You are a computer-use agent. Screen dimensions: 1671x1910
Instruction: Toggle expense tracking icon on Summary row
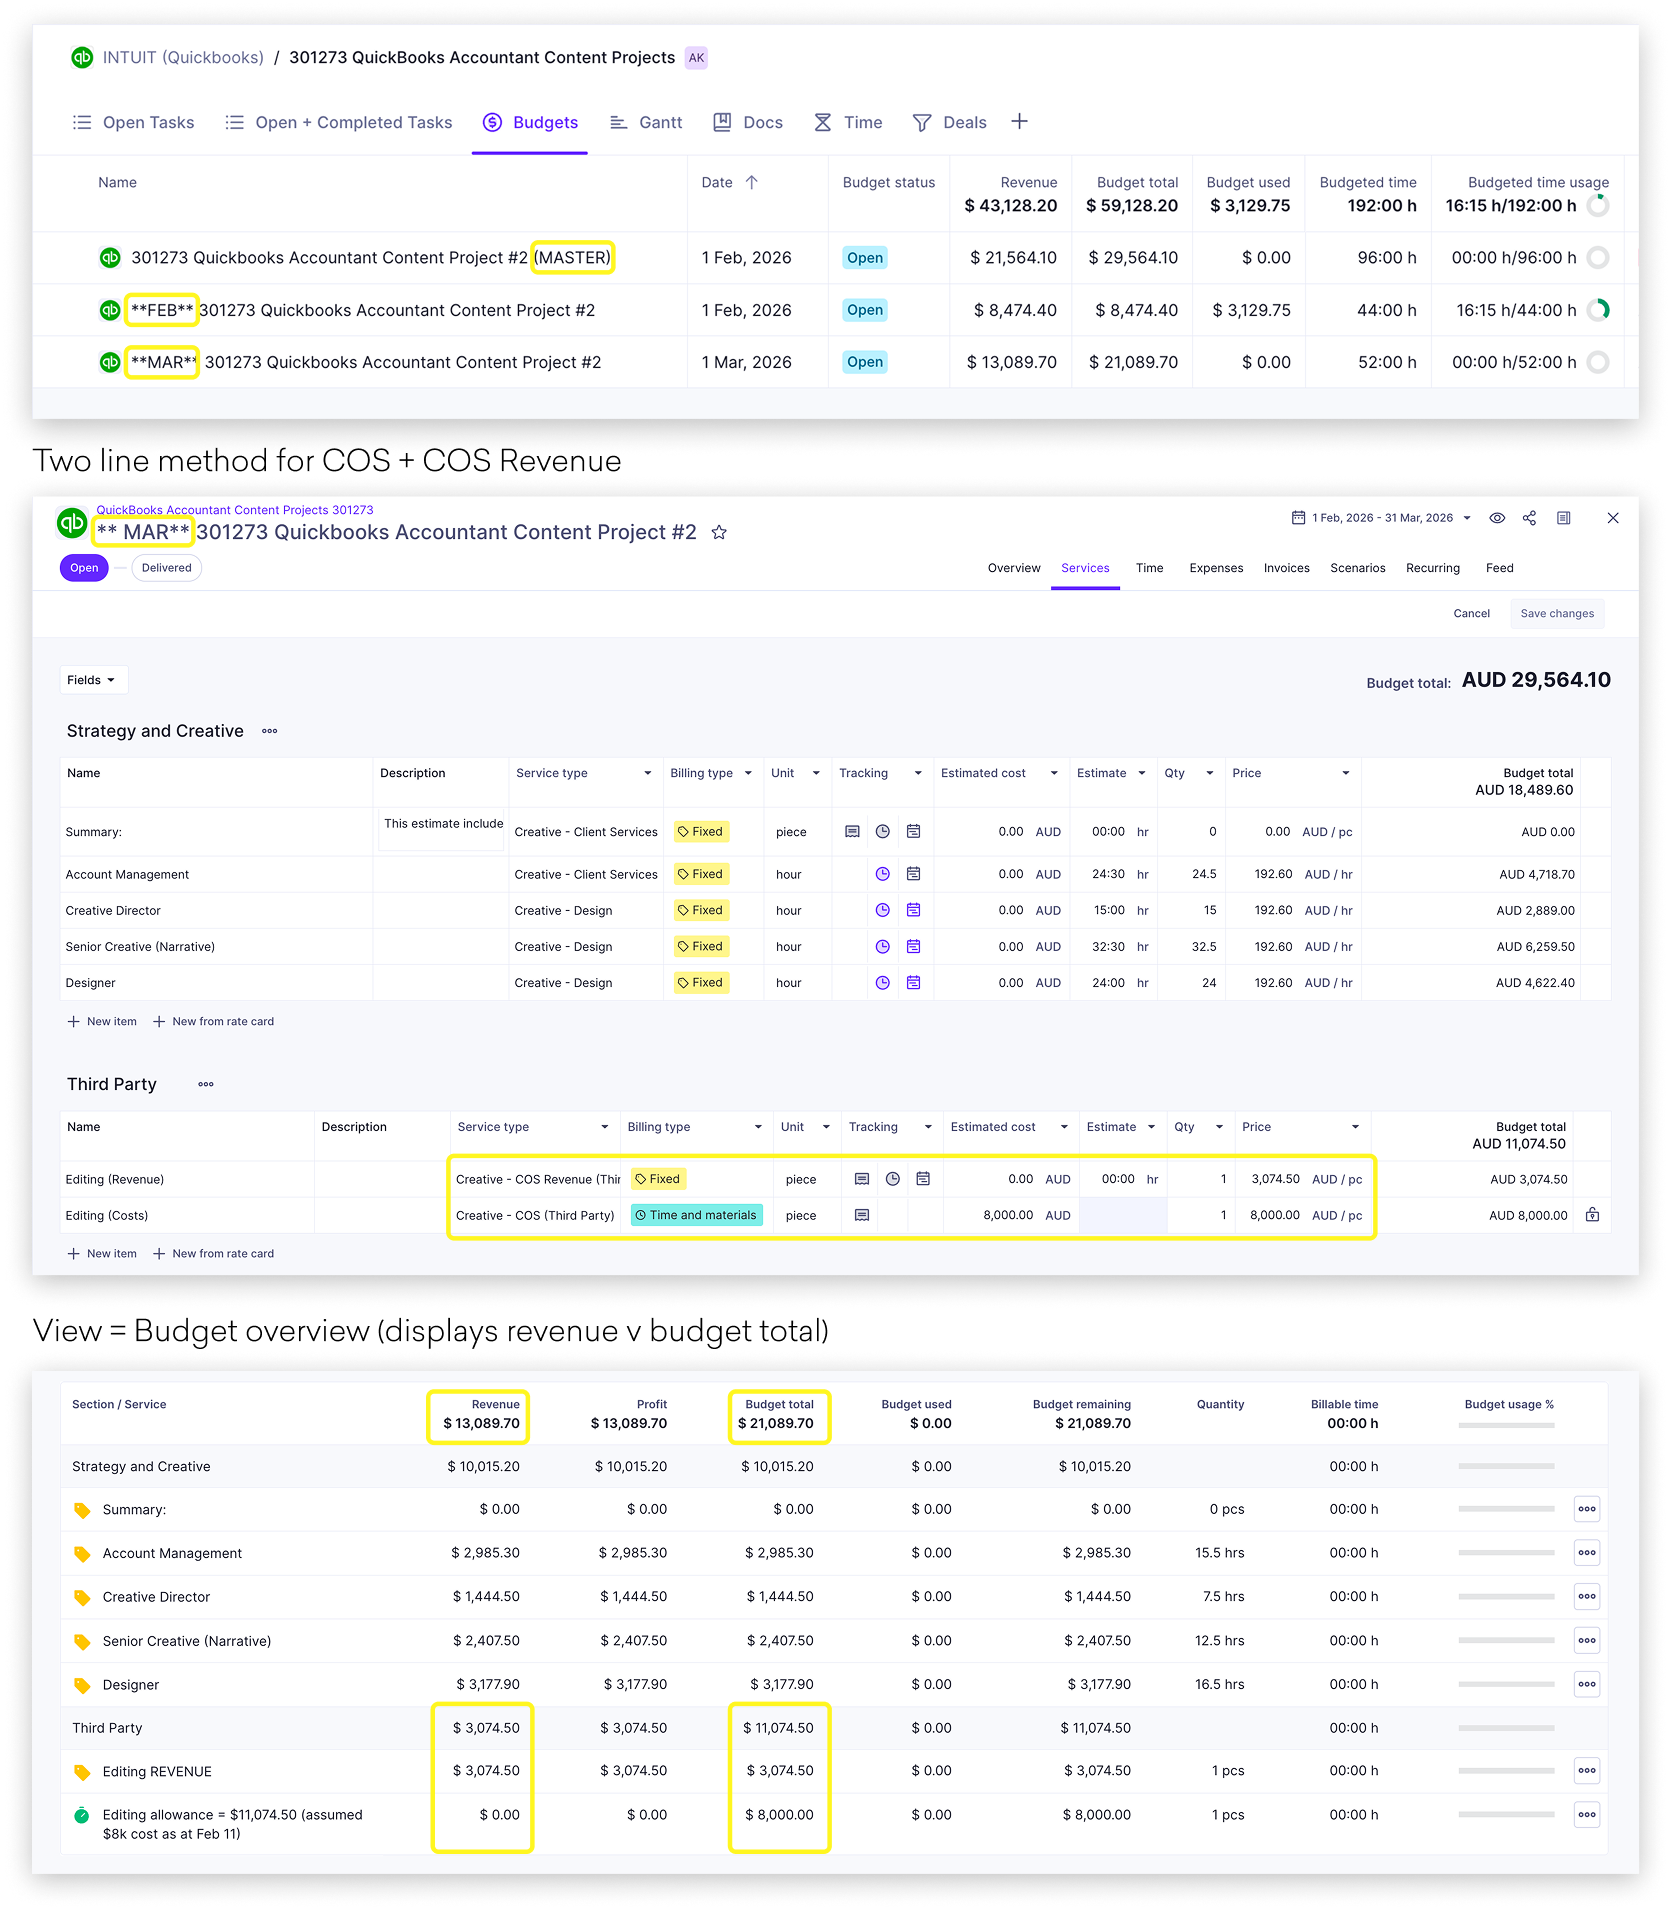point(852,832)
